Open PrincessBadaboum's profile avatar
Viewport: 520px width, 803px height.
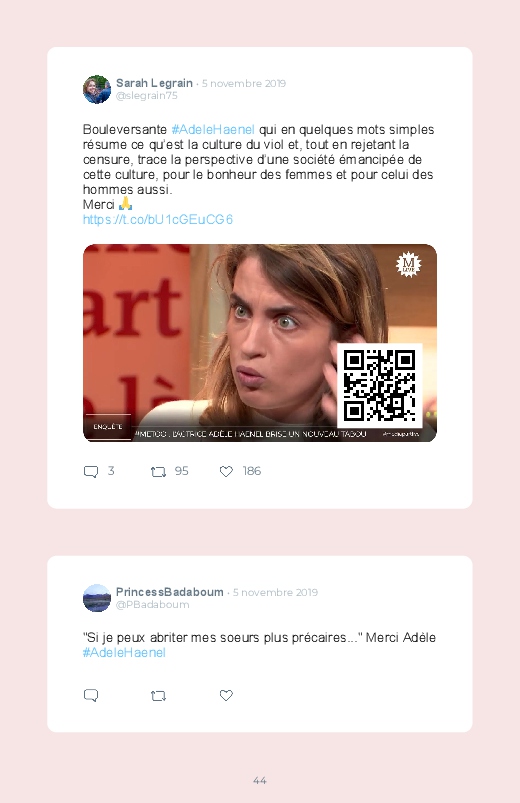(x=97, y=598)
